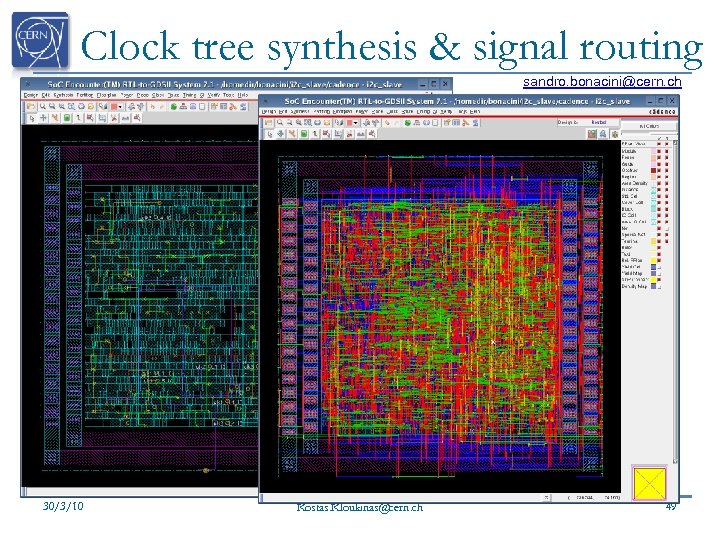Toggle visibility checkbox for the Block row

click(x=659, y=209)
